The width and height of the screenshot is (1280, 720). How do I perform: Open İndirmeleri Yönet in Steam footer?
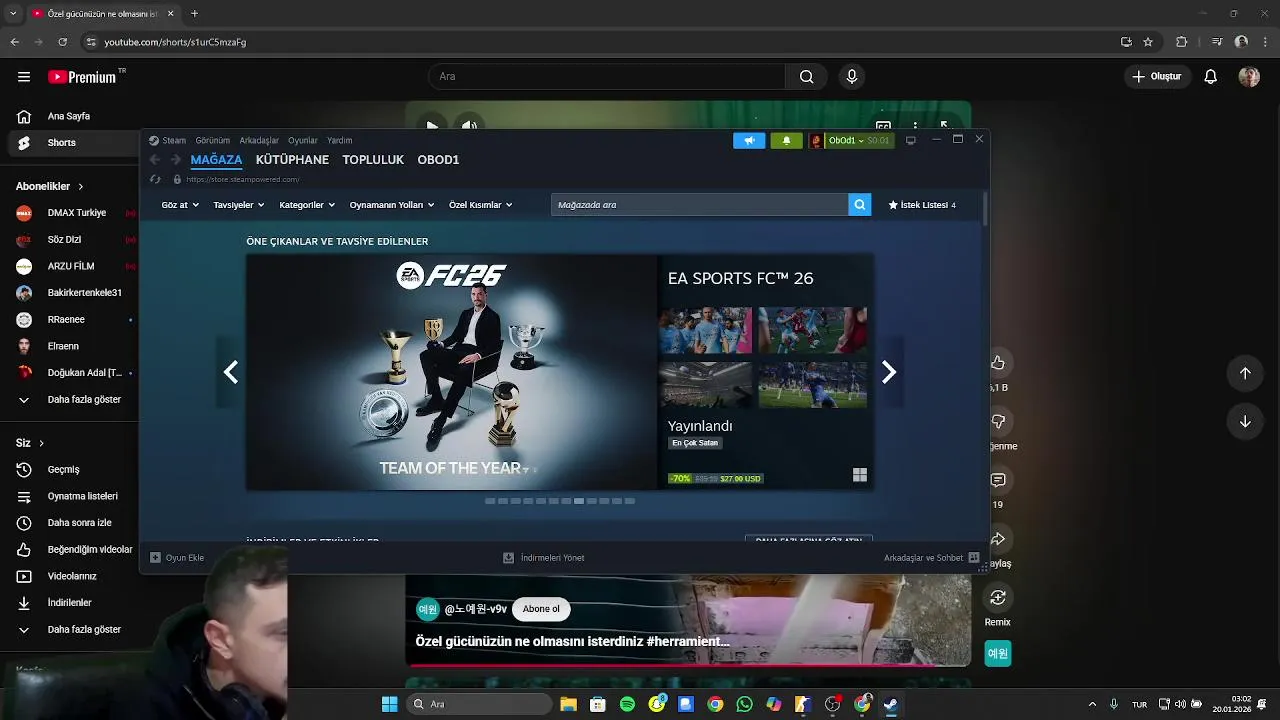pyautogui.click(x=543, y=558)
